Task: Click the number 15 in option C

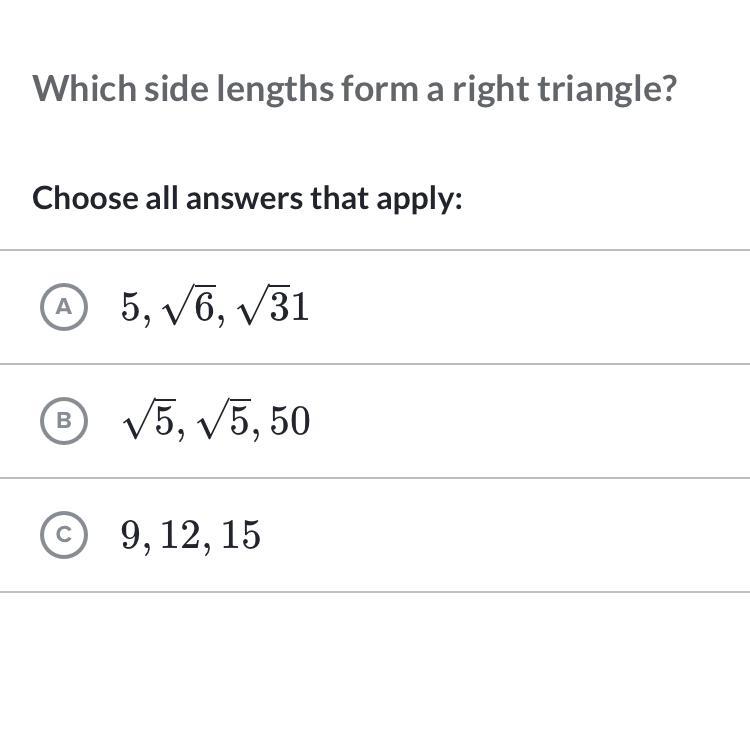Action: click(x=241, y=535)
